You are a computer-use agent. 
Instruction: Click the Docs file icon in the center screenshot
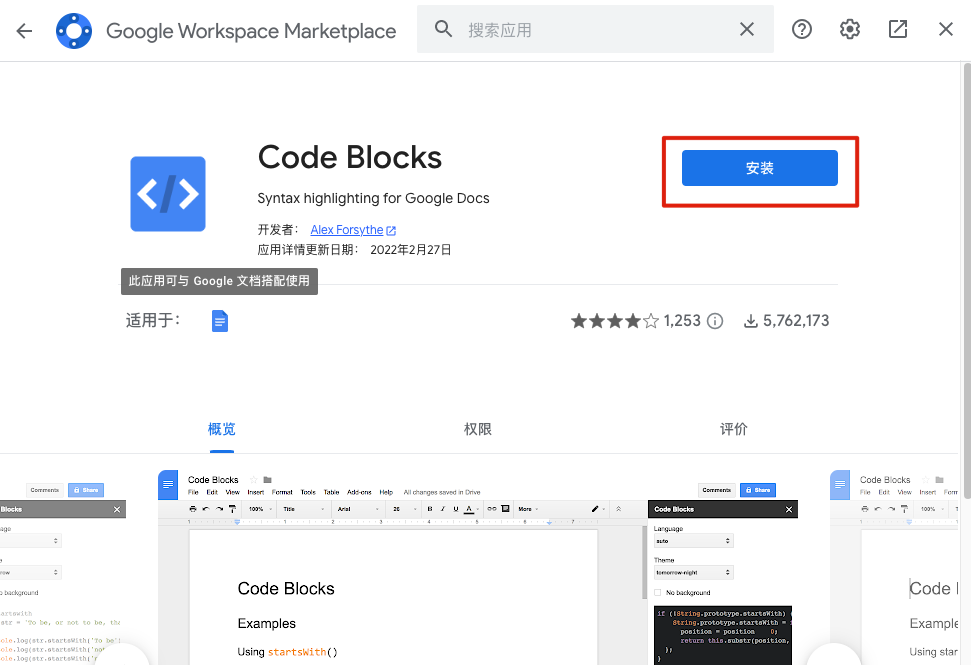(168, 485)
